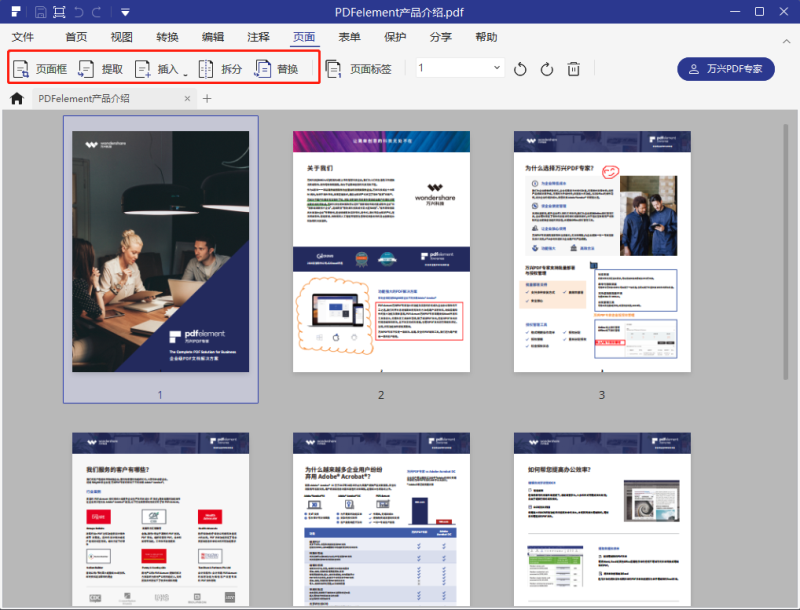Click the 万兴PDF专家 account button

pos(726,69)
